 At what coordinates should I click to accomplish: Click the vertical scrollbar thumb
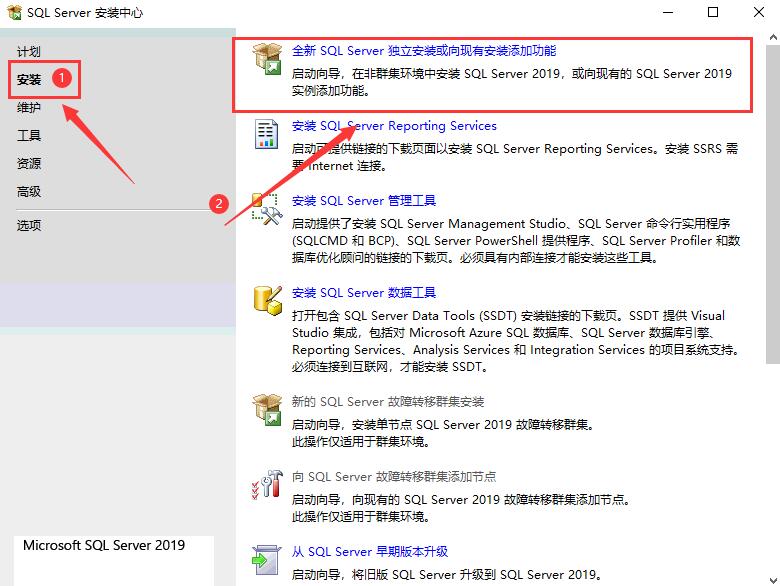[773, 204]
